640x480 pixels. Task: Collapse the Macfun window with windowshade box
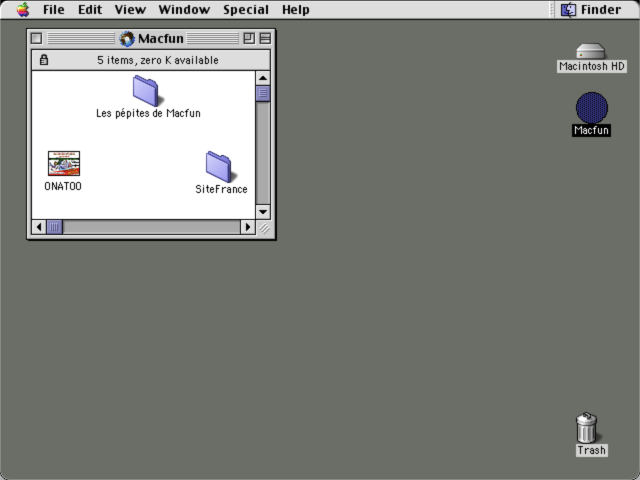coord(265,38)
